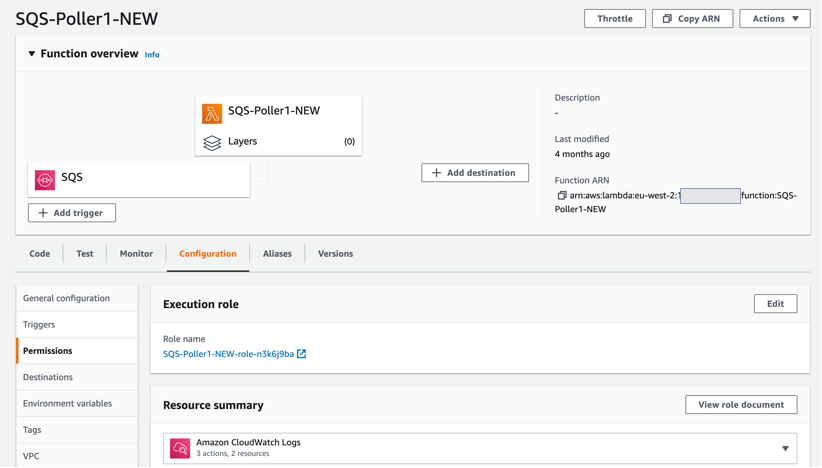The width and height of the screenshot is (822, 468).
Task: Open role via external link icon
Action: [302, 354]
